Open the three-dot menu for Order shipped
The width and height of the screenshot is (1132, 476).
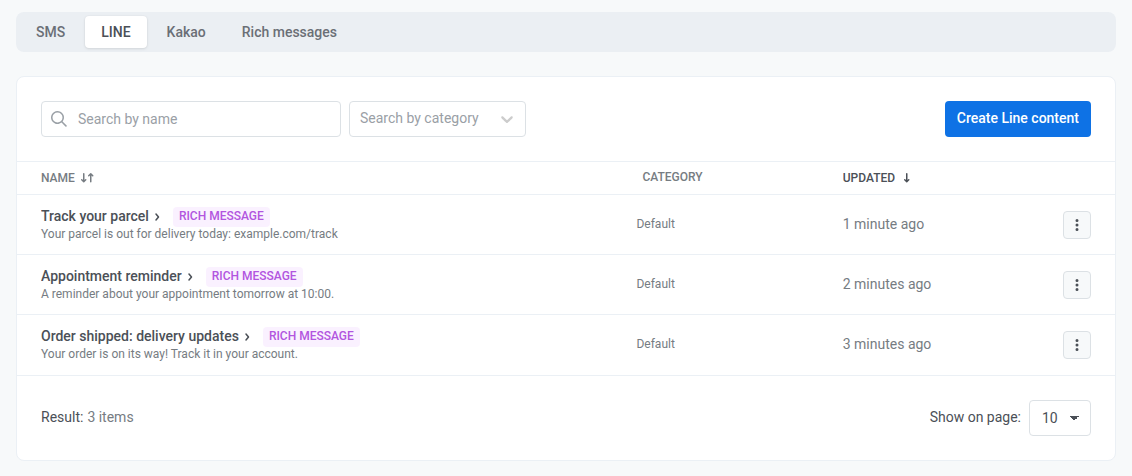[1076, 345]
